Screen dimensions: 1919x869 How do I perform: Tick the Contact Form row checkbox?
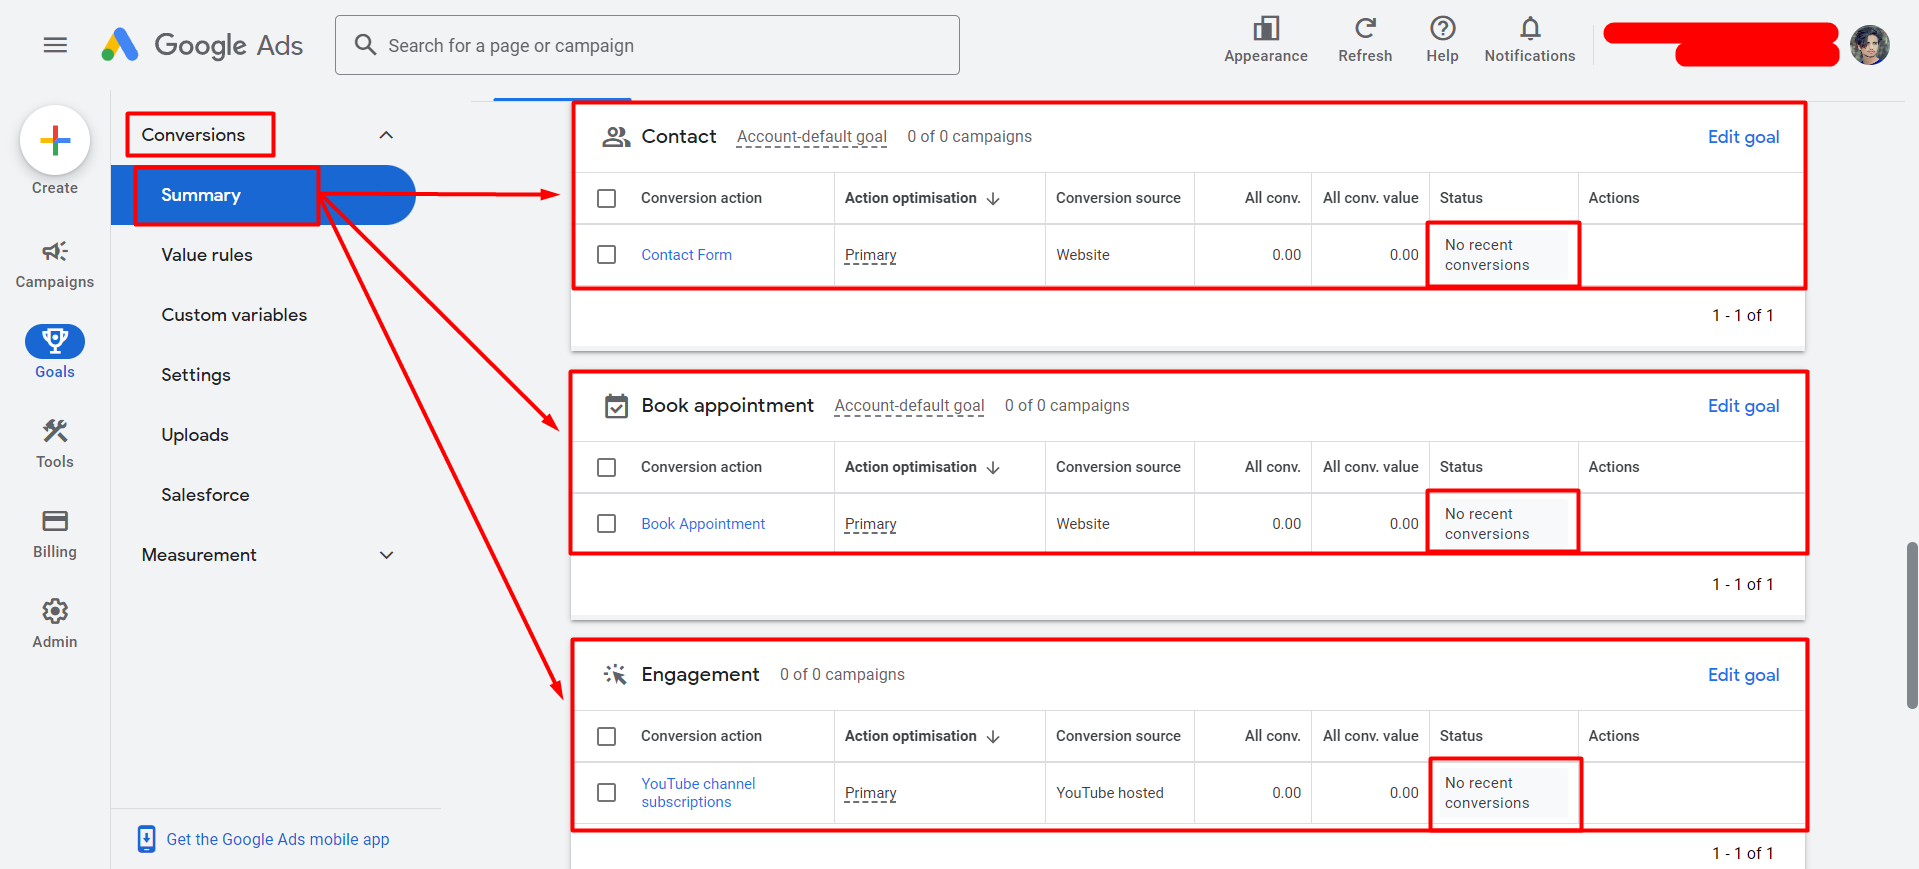pos(606,255)
